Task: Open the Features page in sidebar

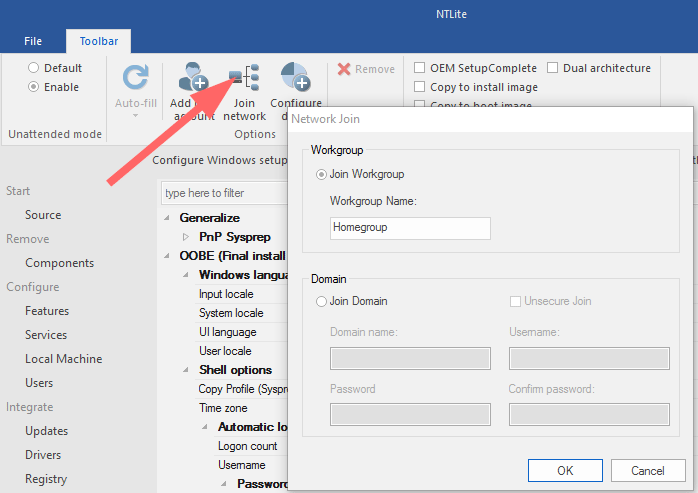Action: 47,311
